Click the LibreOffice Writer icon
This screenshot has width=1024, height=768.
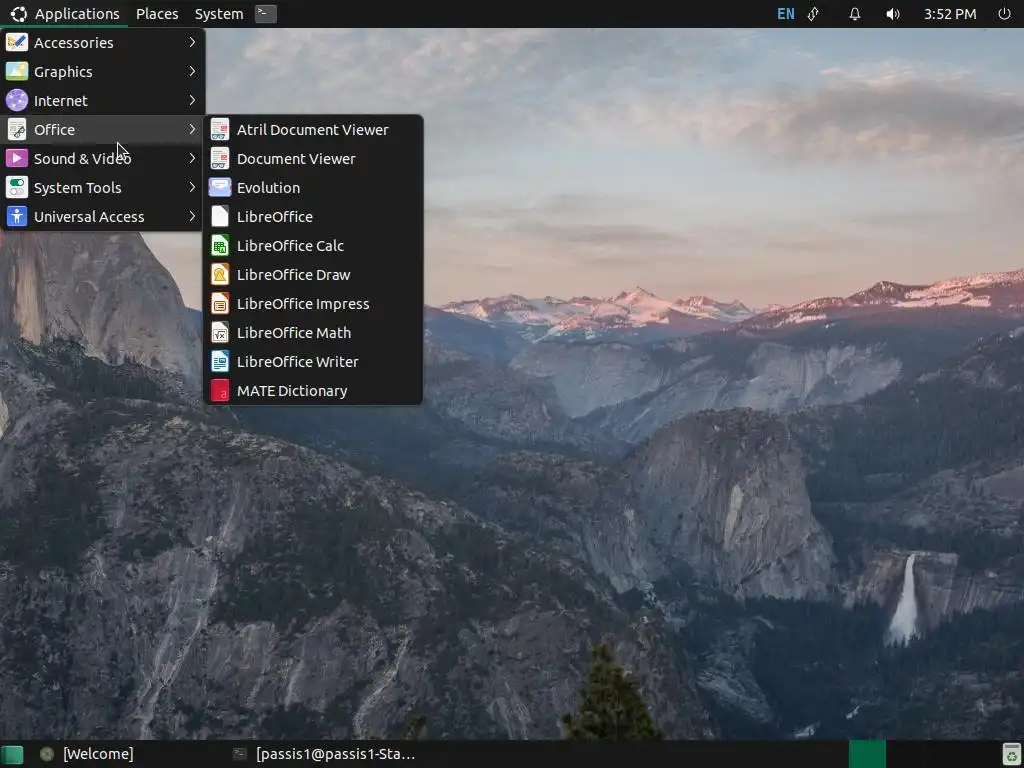point(220,361)
